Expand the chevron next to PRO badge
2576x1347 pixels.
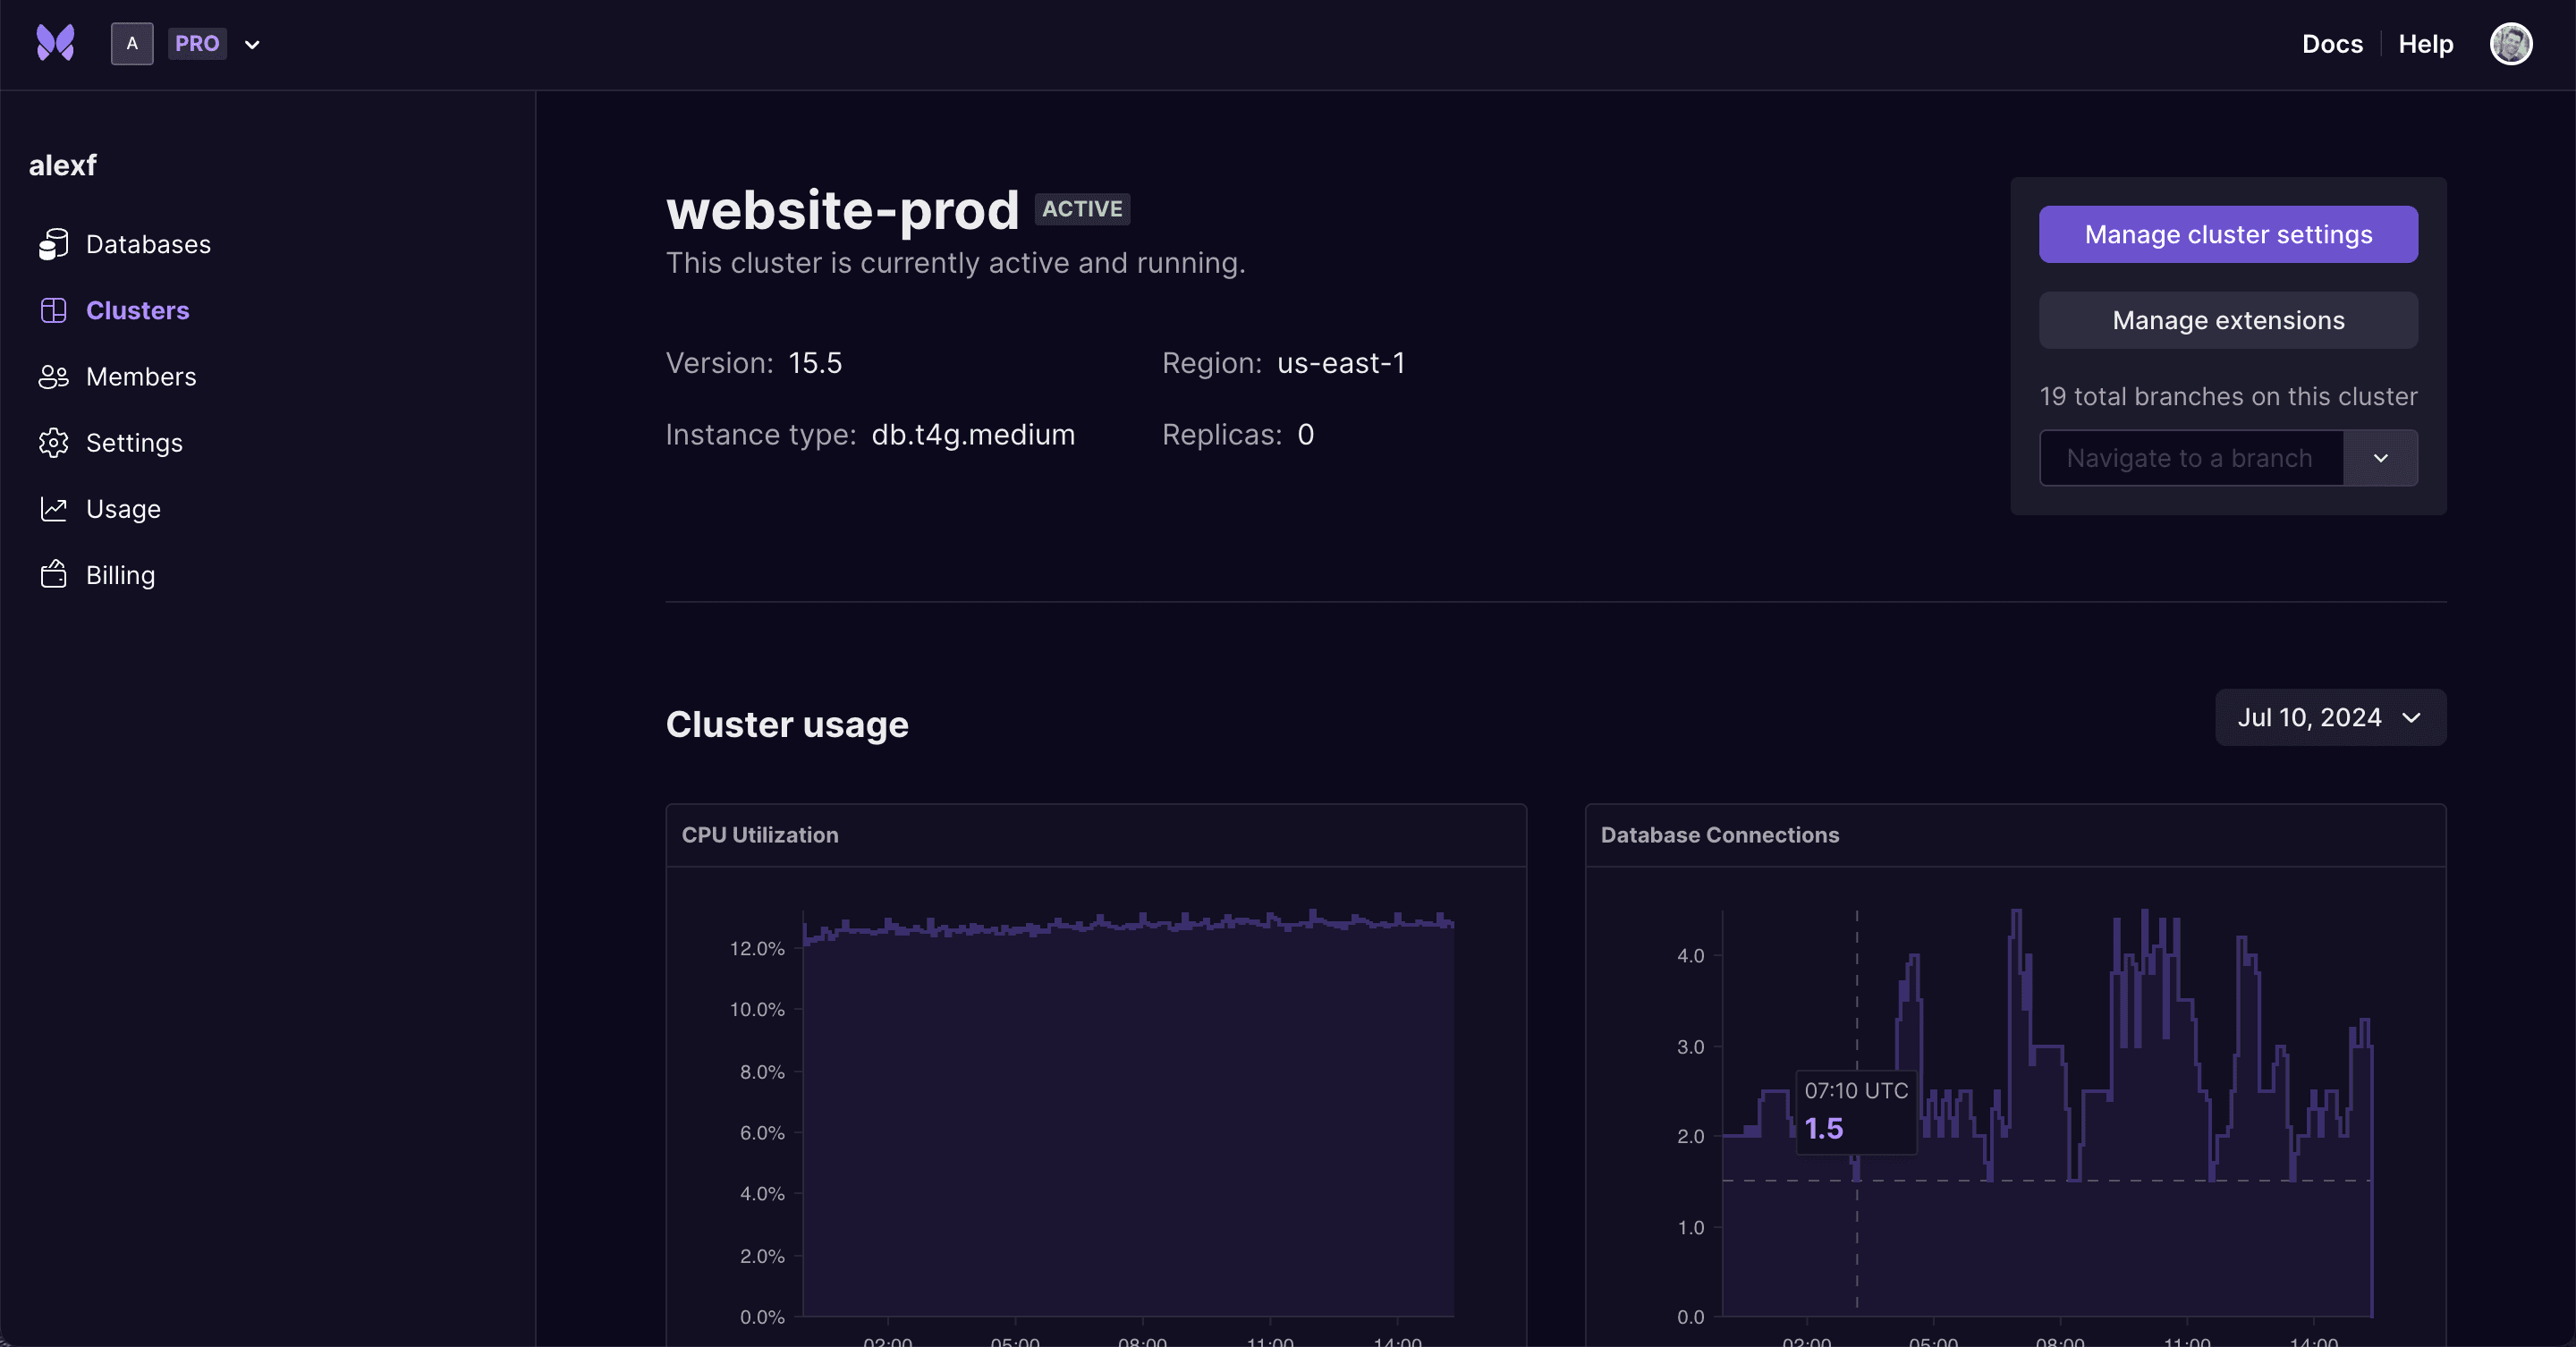[252, 44]
